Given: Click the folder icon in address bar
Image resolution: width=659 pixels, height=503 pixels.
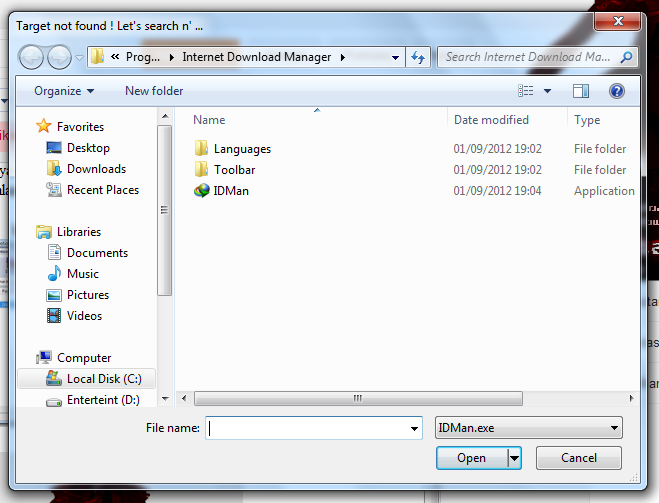Looking at the screenshot, I should pos(98,56).
